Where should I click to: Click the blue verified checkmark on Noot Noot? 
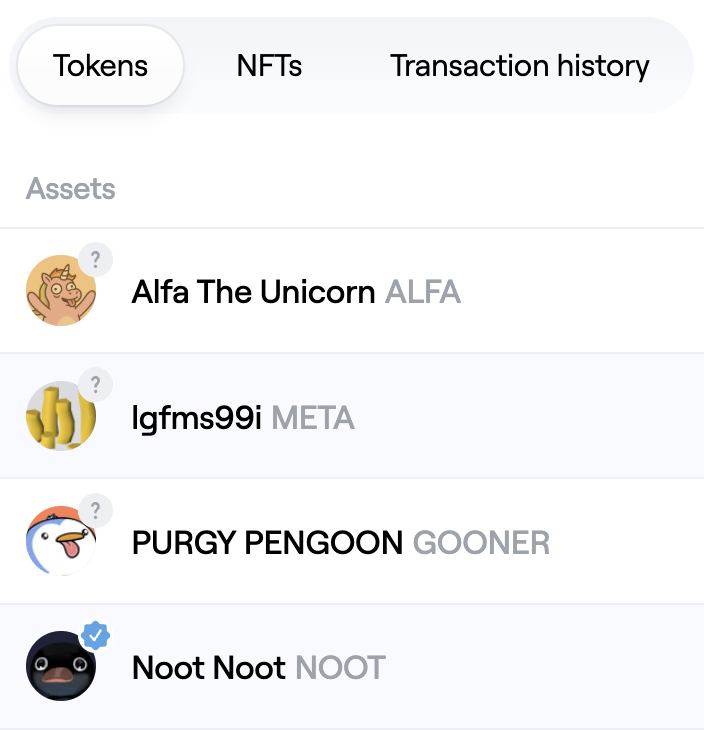[x=95, y=635]
